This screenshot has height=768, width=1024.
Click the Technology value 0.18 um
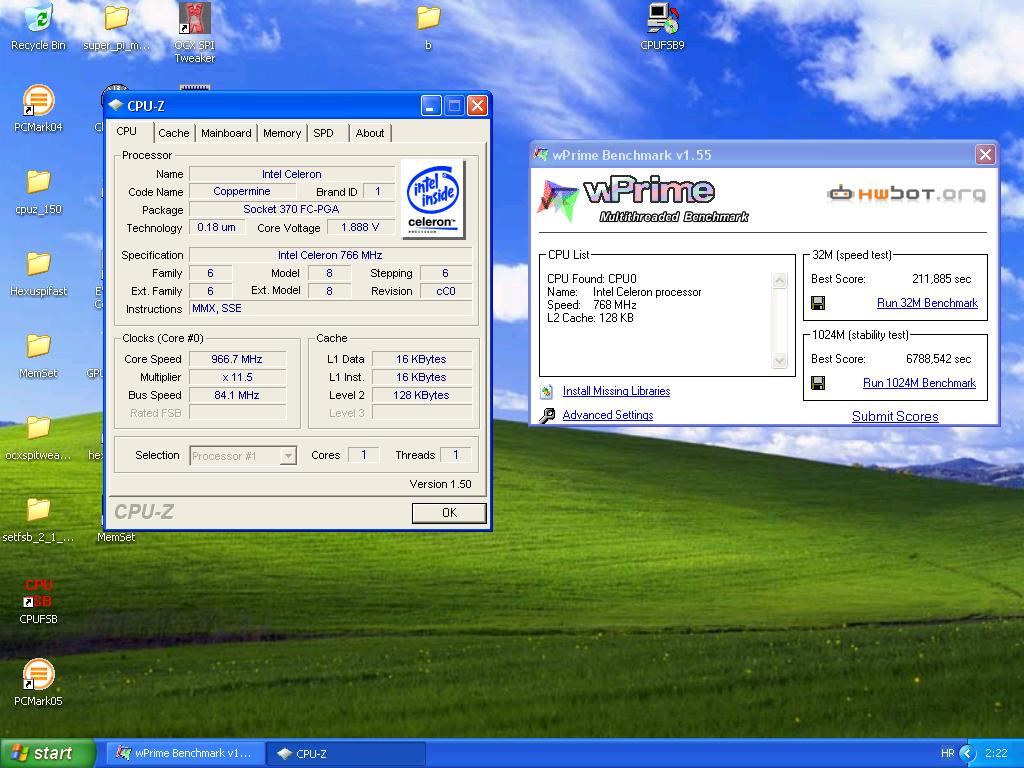(217, 227)
